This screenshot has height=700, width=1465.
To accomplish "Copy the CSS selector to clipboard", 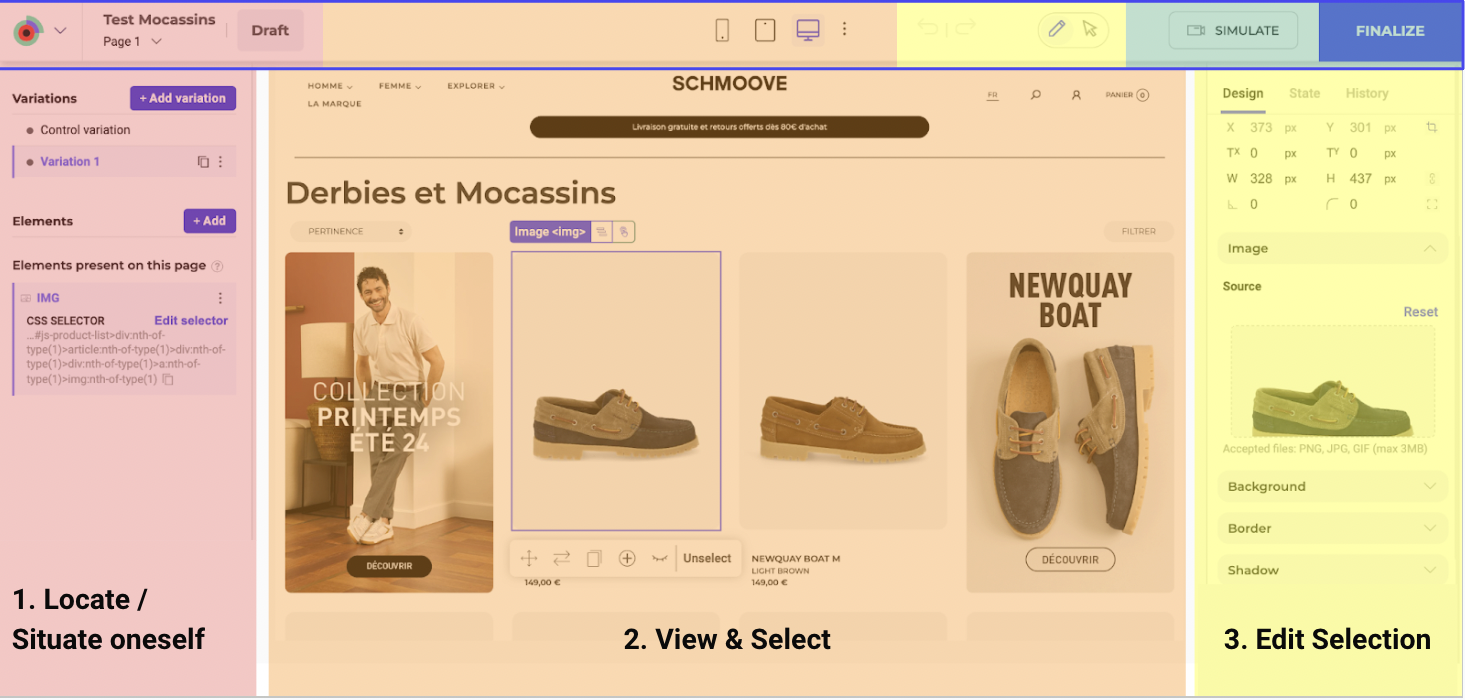I will (x=168, y=380).
